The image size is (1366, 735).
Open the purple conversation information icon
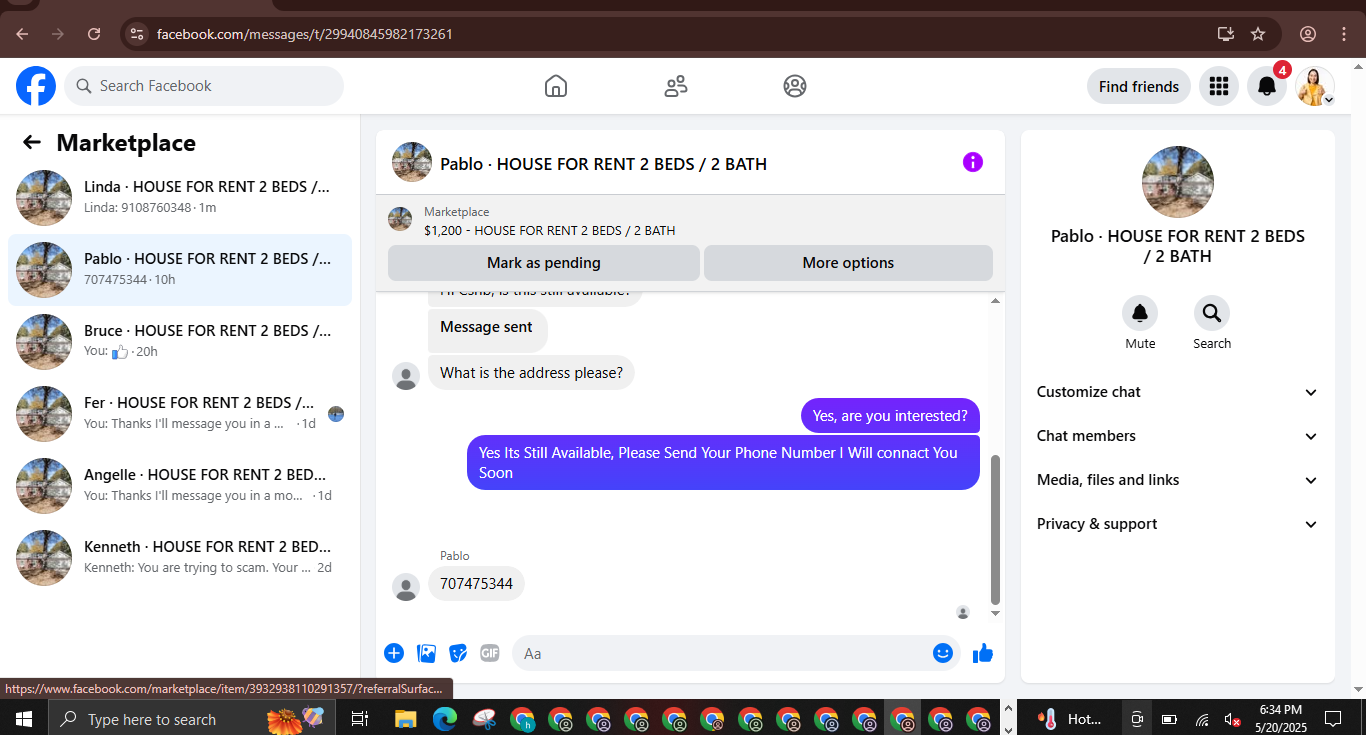pos(973,162)
